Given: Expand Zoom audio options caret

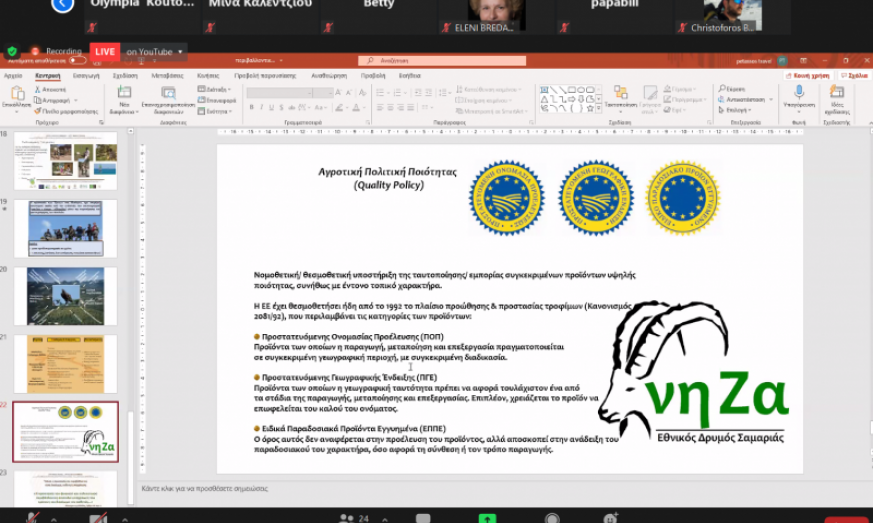Looking at the screenshot, I should pos(53,519).
